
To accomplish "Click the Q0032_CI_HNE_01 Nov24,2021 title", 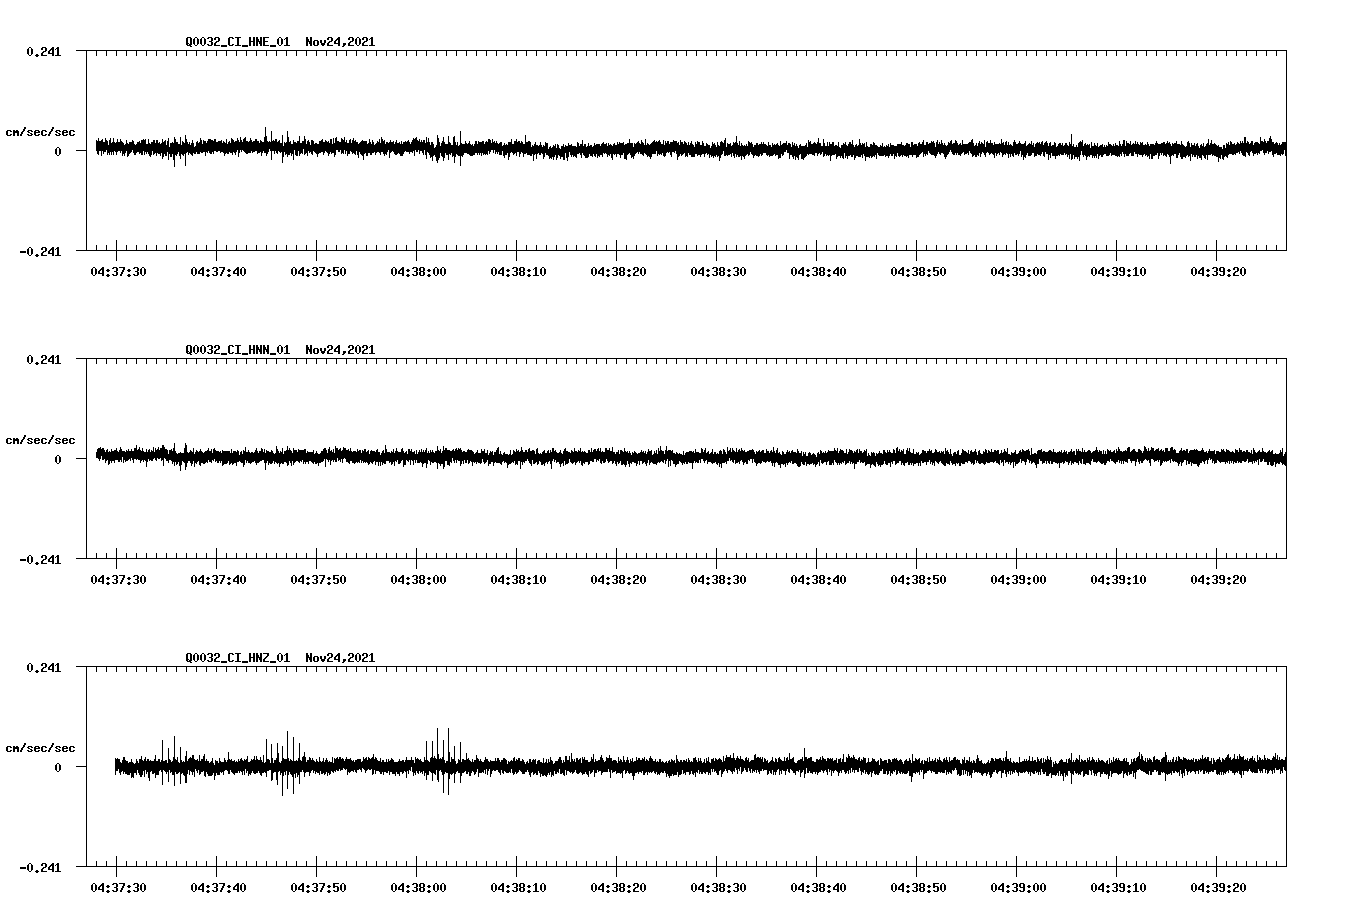I will click(x=280, y=42).
